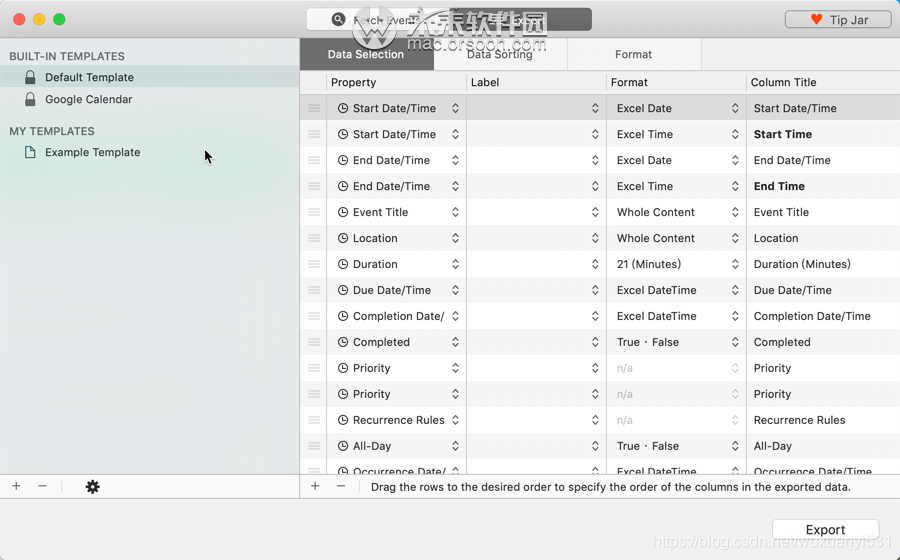Edit the Duration (Minutes) column title
Screen dimensions: 900x560
coord(802,265)
